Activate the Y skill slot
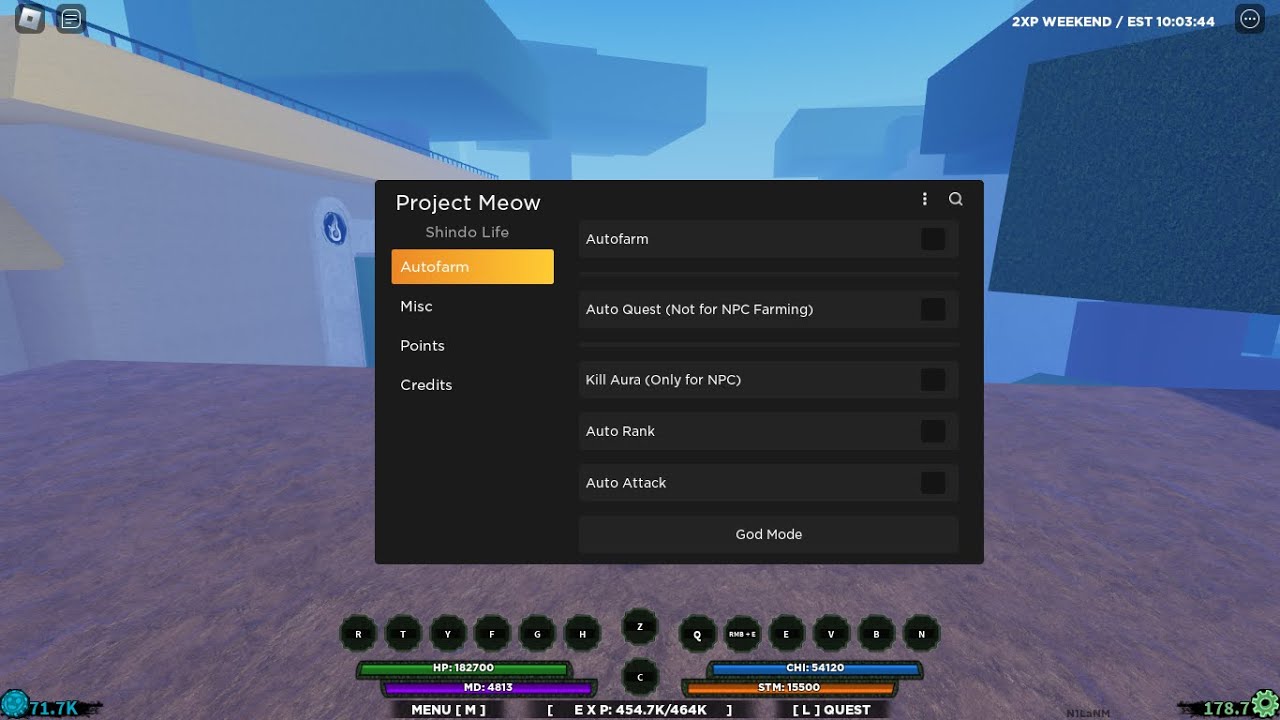The image size is (1280, 720). tap(448, 634)
